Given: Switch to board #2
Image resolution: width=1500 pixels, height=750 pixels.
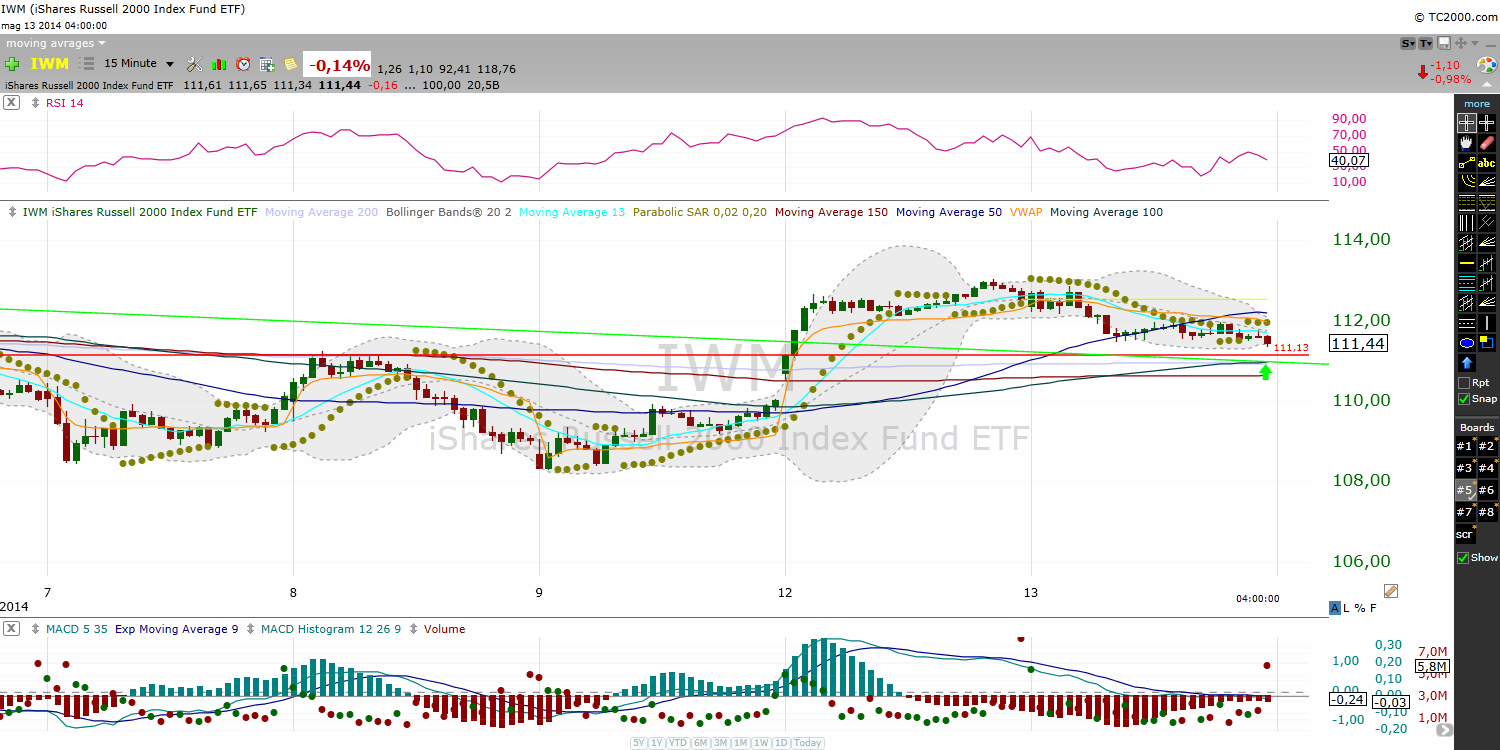Looking at the screenshot, I should (x=1488, y=446).
